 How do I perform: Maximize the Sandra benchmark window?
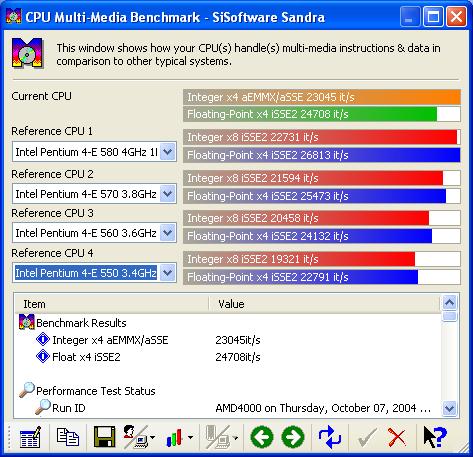[433, 16]
